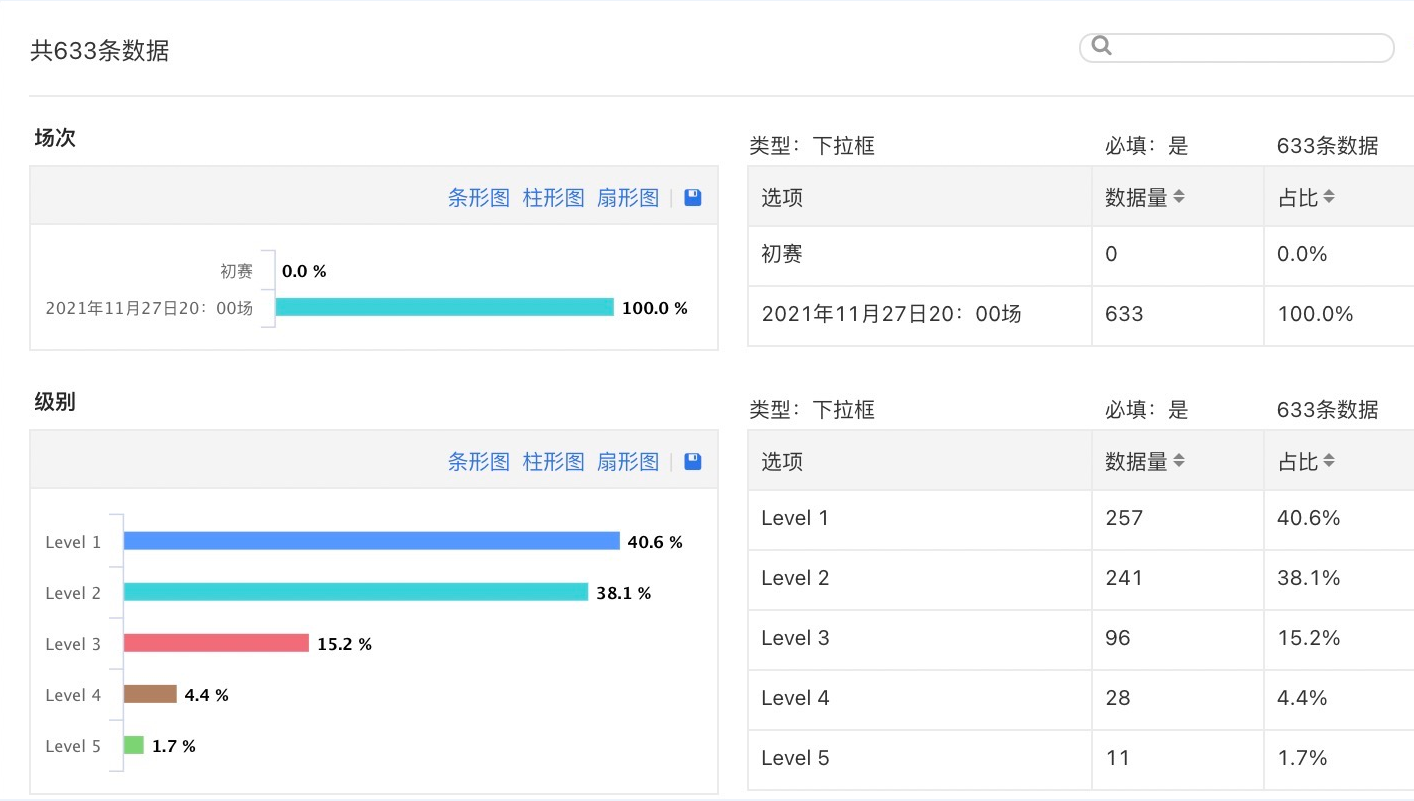Click the 选项 header in 场次 table
Screen dimensions: 1414x801
782,198
